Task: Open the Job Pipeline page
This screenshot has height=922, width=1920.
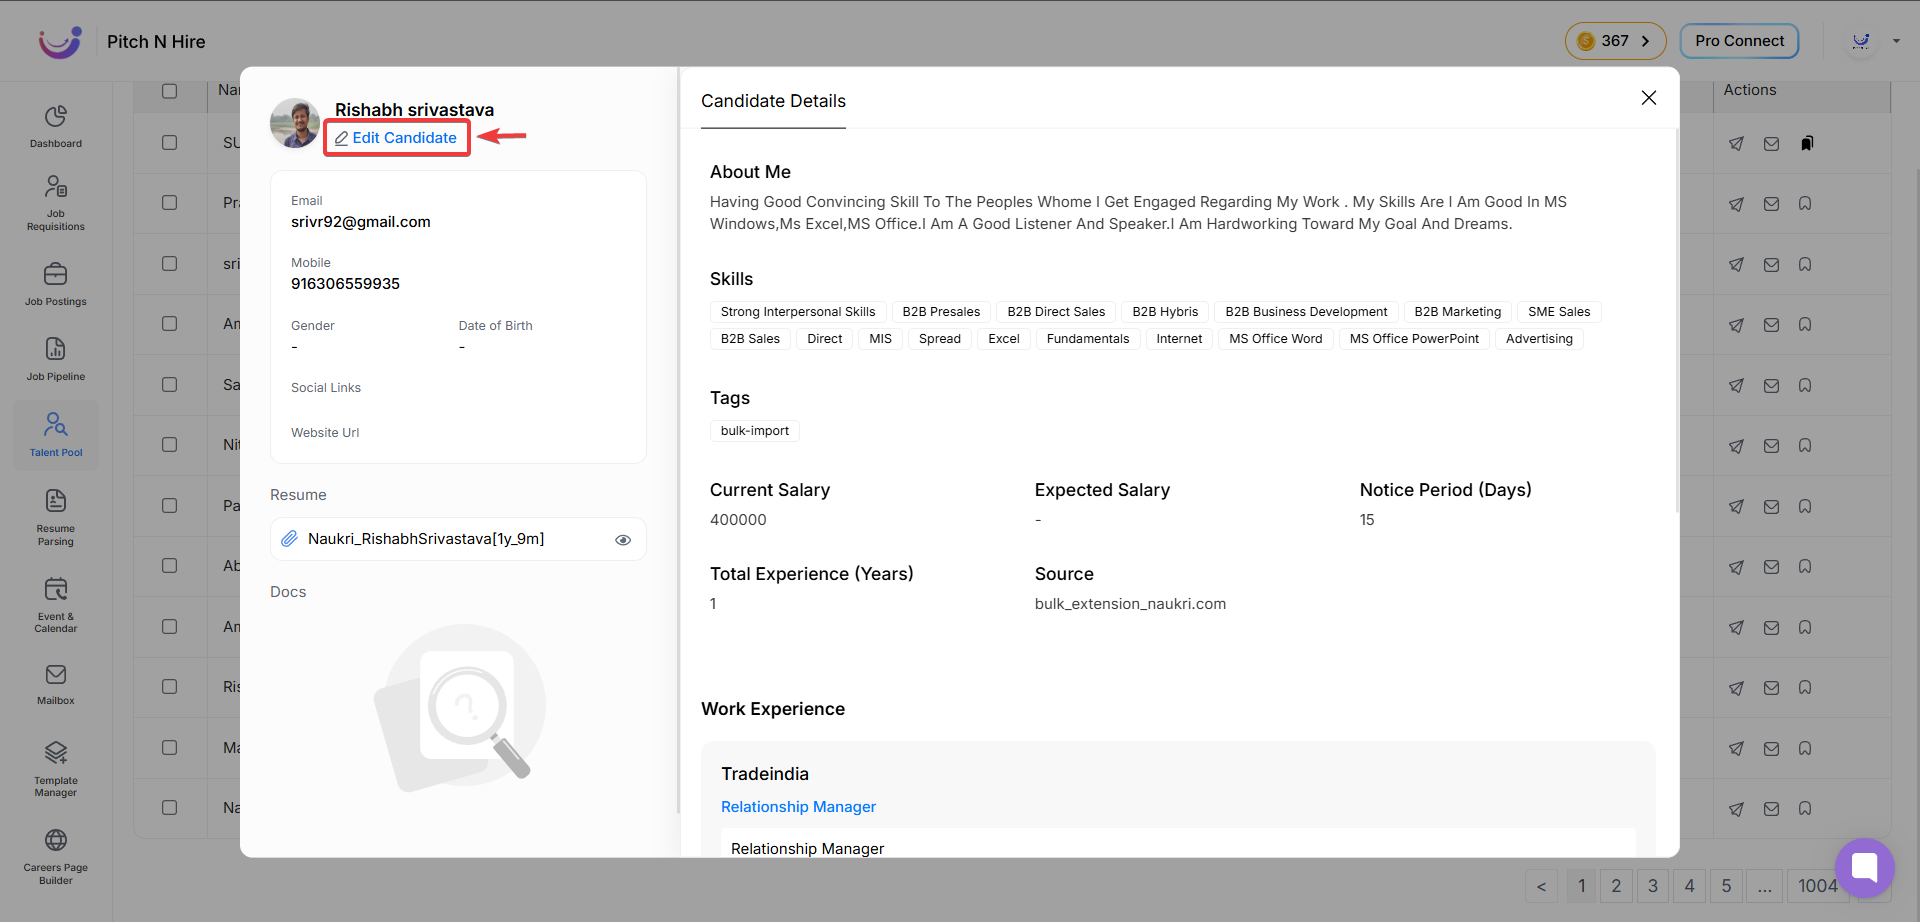Action: pyautogui.click(x=56, y=359)
